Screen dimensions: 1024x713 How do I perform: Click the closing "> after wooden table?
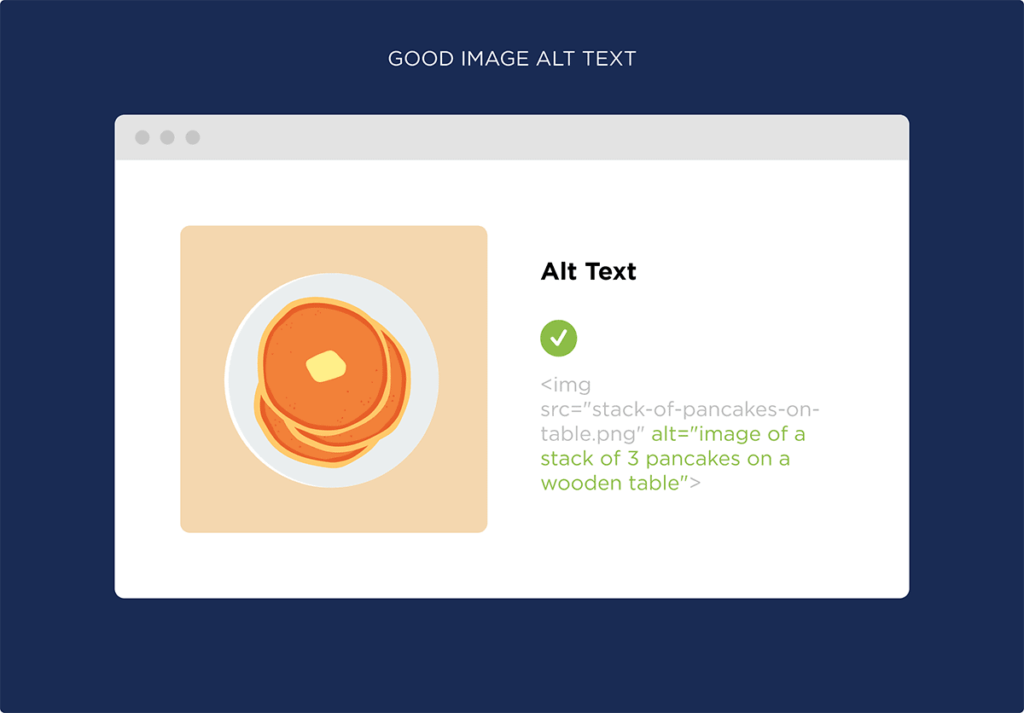point(691,483)
